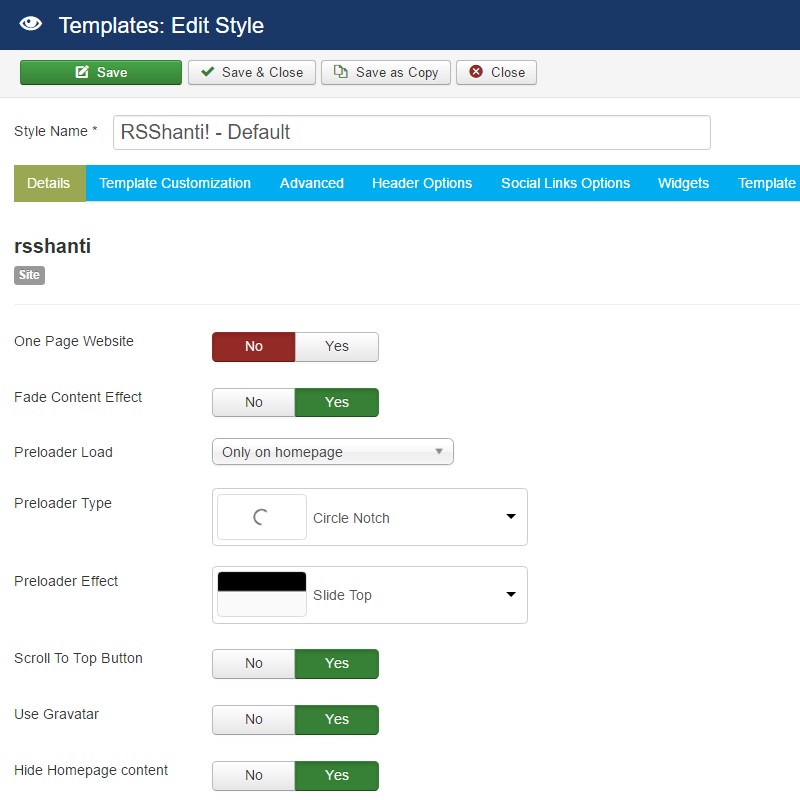Viewport: 800px width, 800px height.
Task: Click Save as Copy button
Action: (x=386, y=72)
